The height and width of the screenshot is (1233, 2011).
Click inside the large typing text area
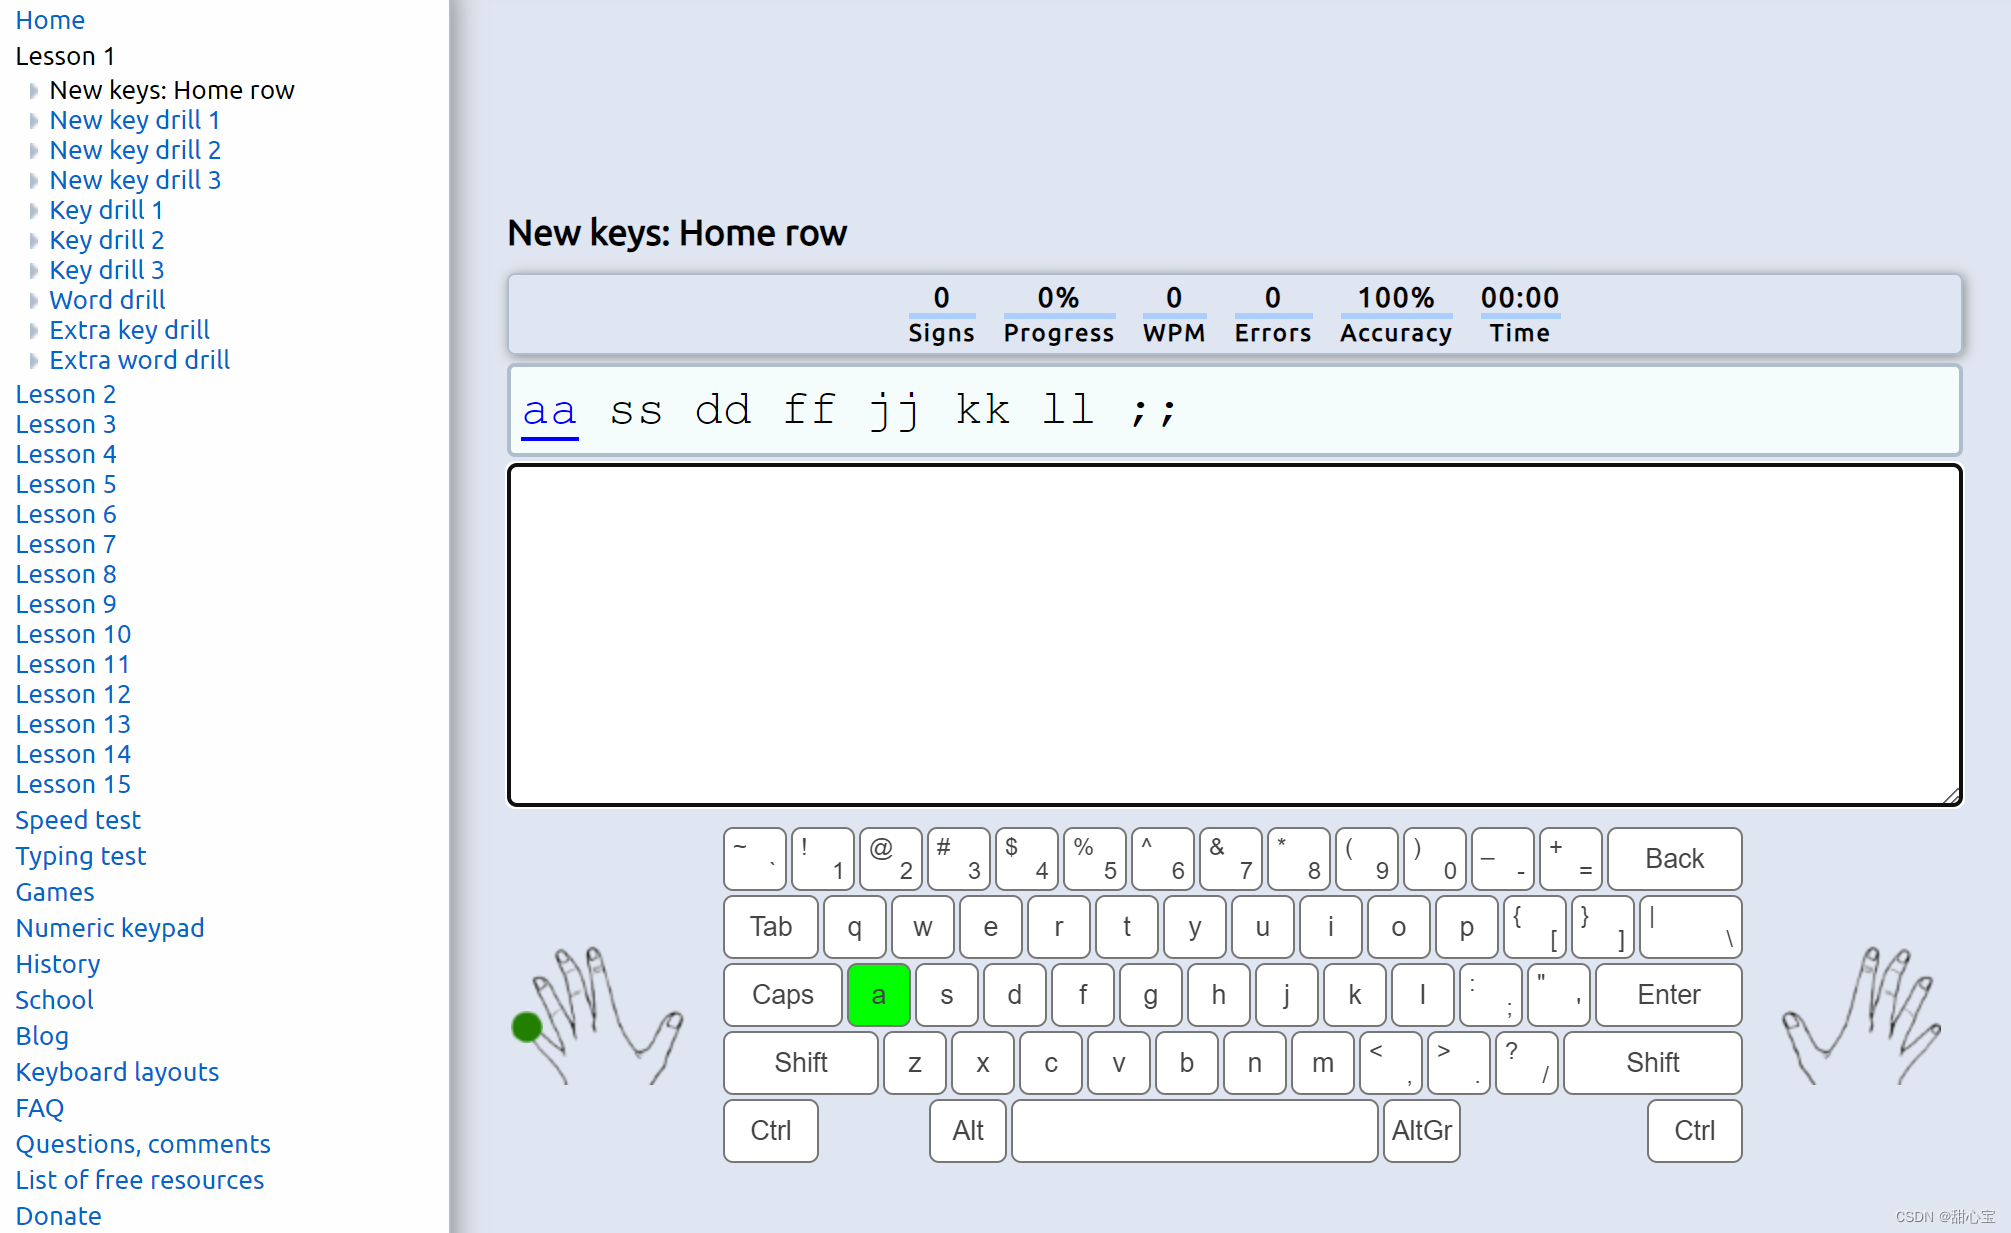point(1234,634)
